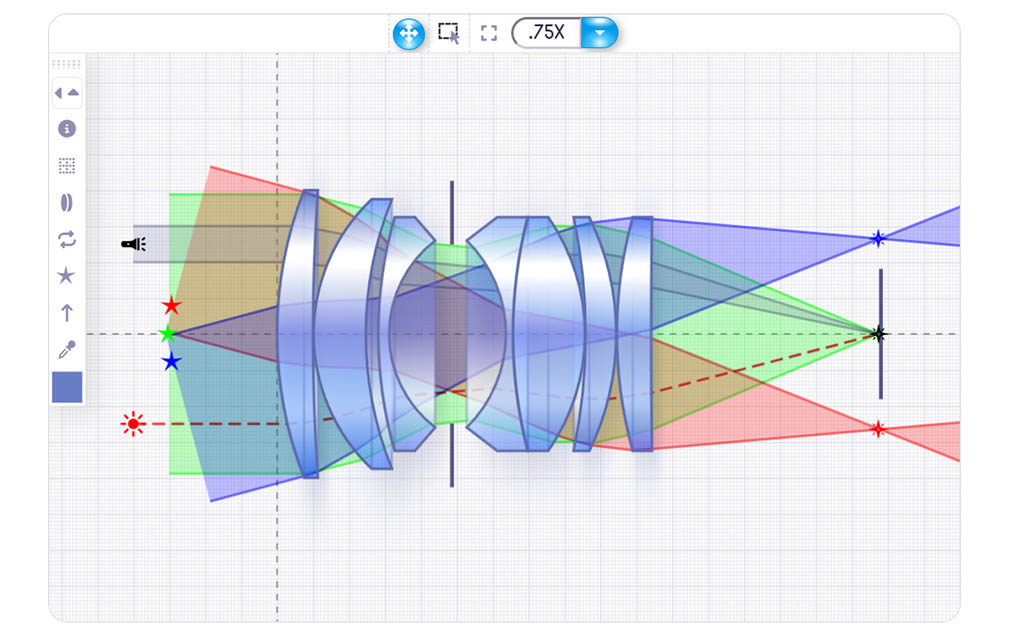Viewport: 1024px width, 640px height.
Task: Open the zoom level dropdown arrow
Action: pyautogui.click(x=599, y=33)
